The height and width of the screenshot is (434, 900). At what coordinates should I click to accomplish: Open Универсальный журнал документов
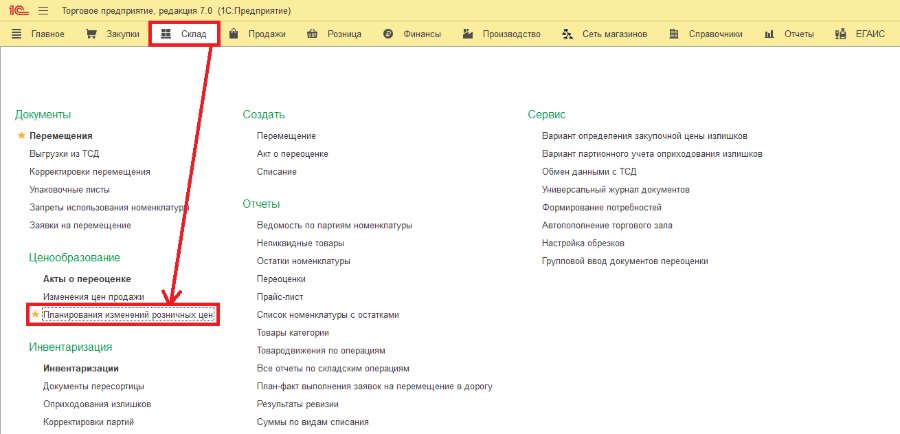[616, 189]
